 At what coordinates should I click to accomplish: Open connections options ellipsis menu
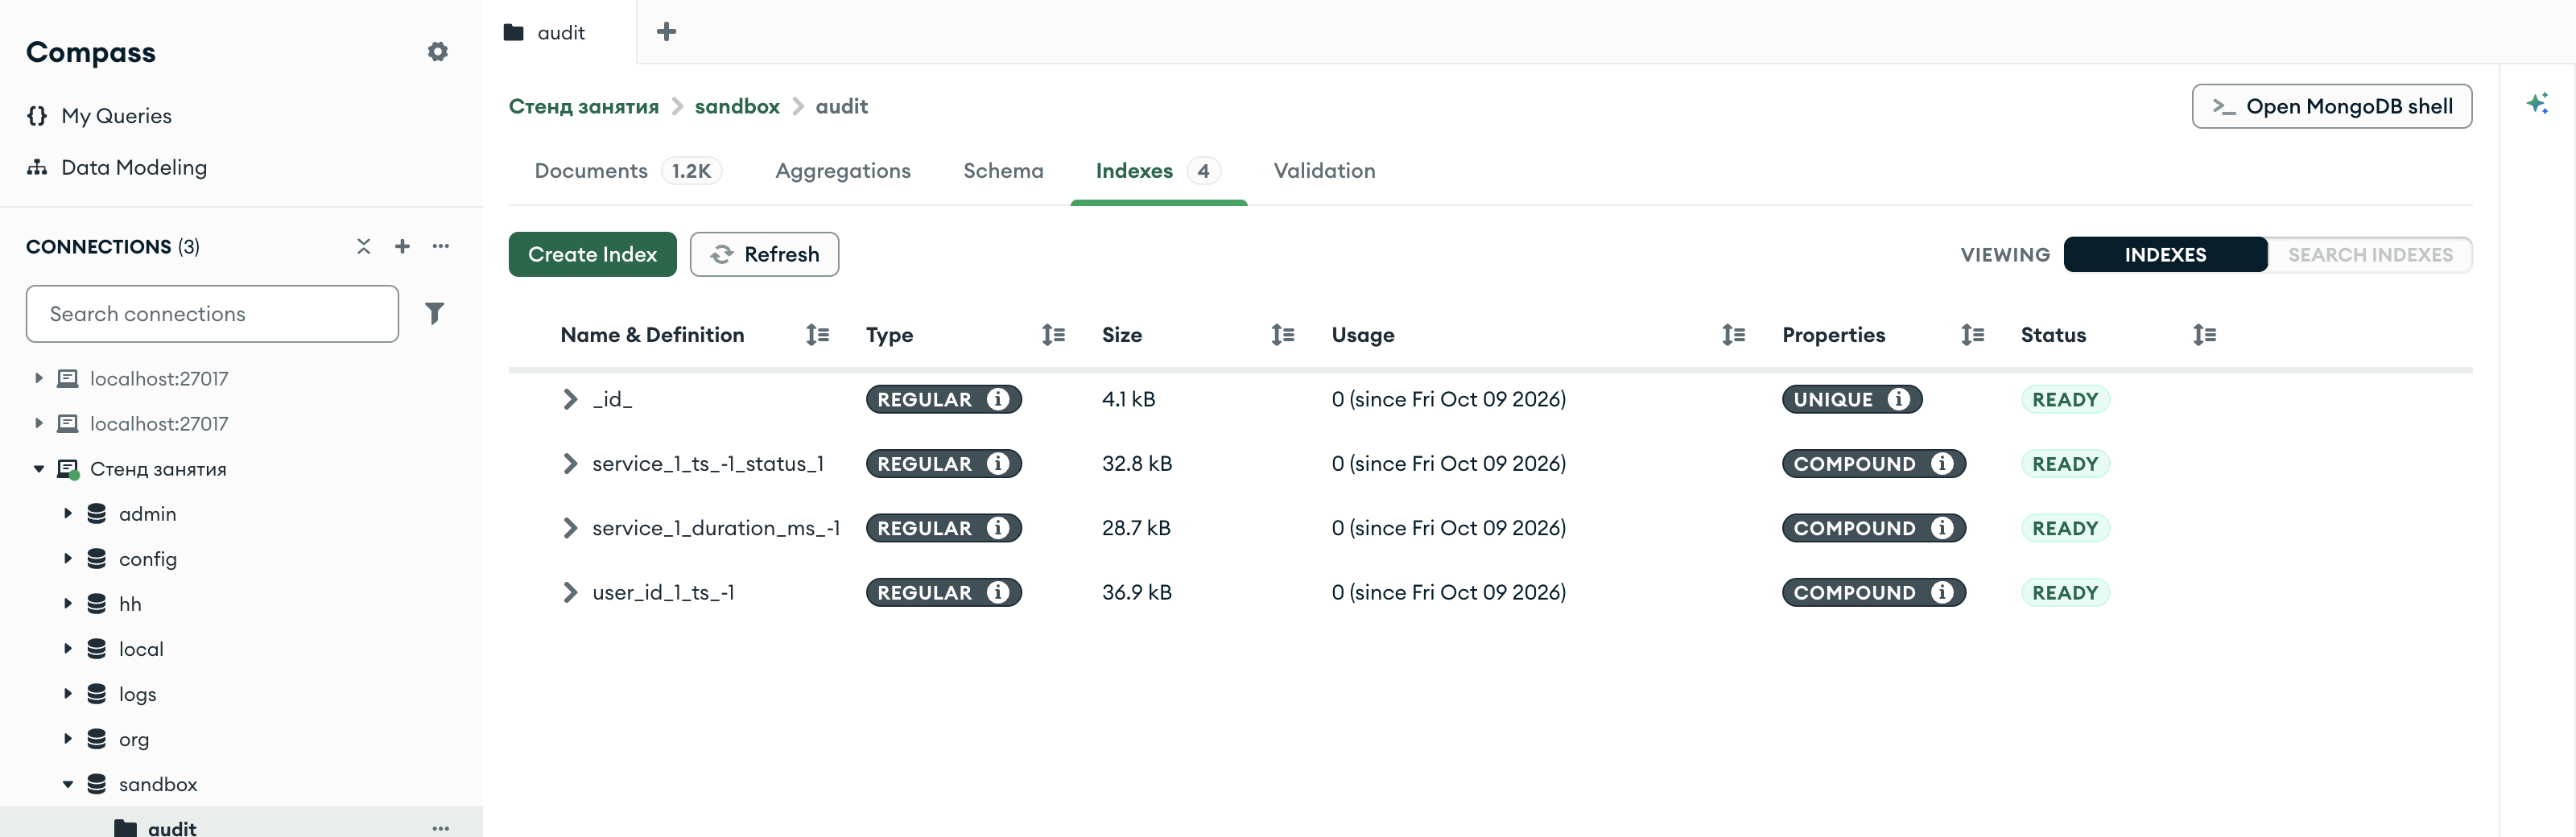pos(441,246)
